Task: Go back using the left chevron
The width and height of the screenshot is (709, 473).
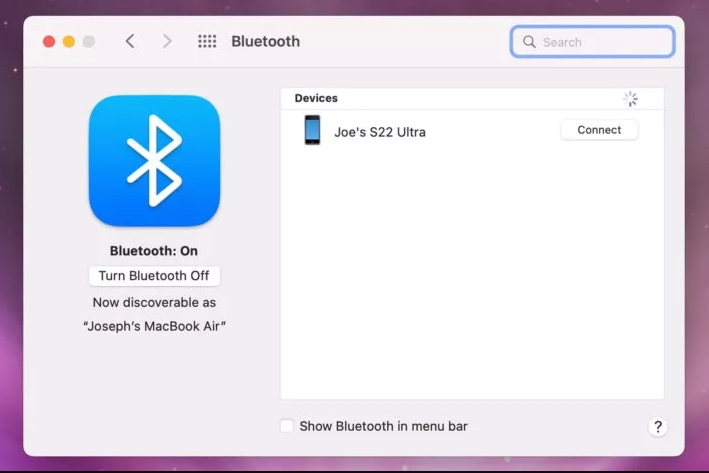Action: [x=130, y=41]
